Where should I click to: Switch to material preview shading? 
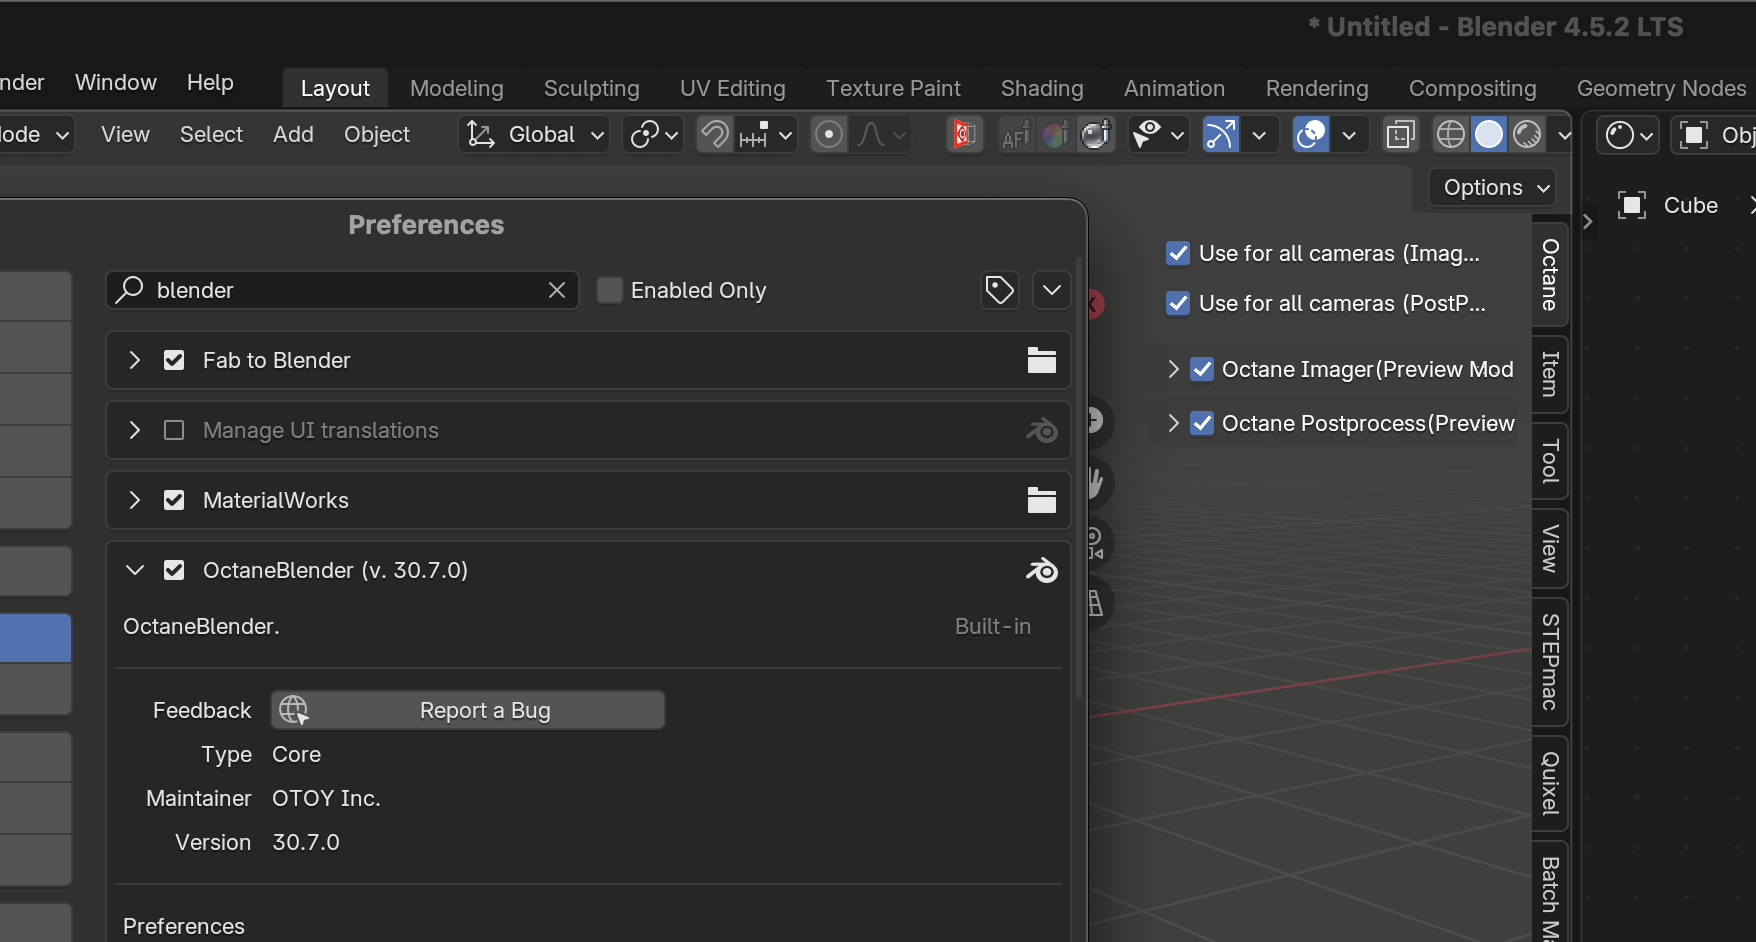[1527, 134]
